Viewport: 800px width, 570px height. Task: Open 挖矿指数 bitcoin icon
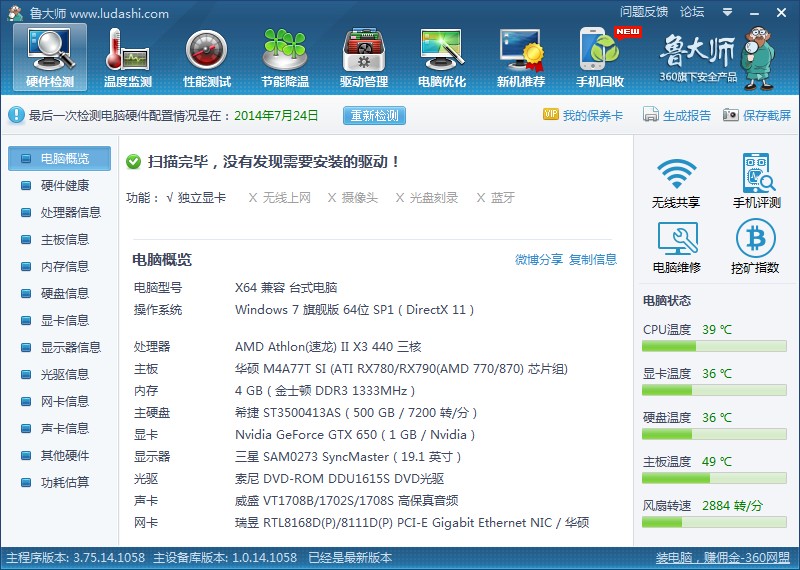click(756, 246)
